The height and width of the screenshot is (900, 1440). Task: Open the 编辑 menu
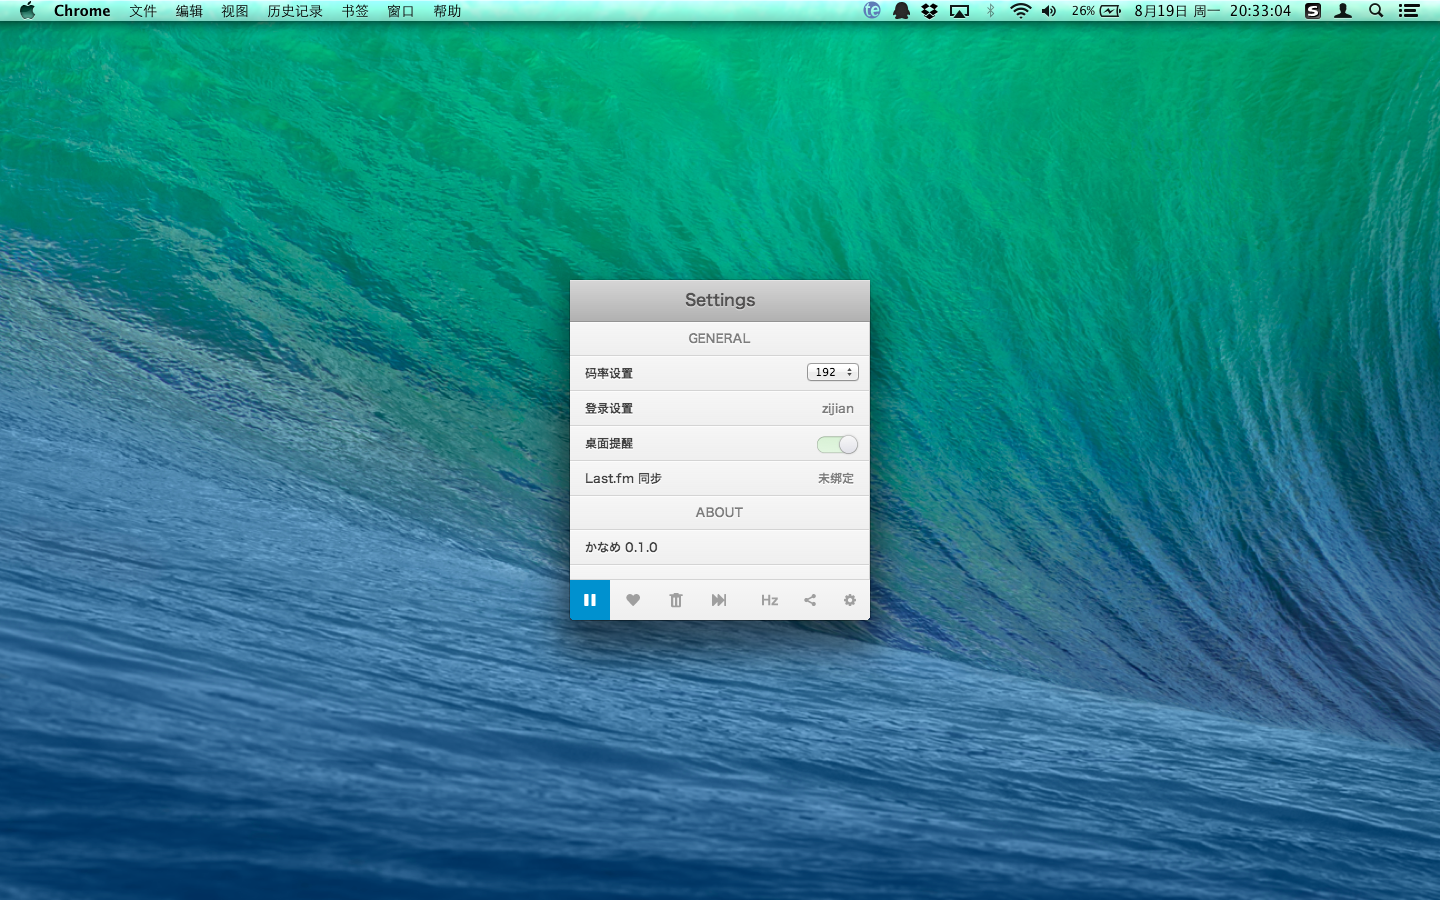pos(189,11)
